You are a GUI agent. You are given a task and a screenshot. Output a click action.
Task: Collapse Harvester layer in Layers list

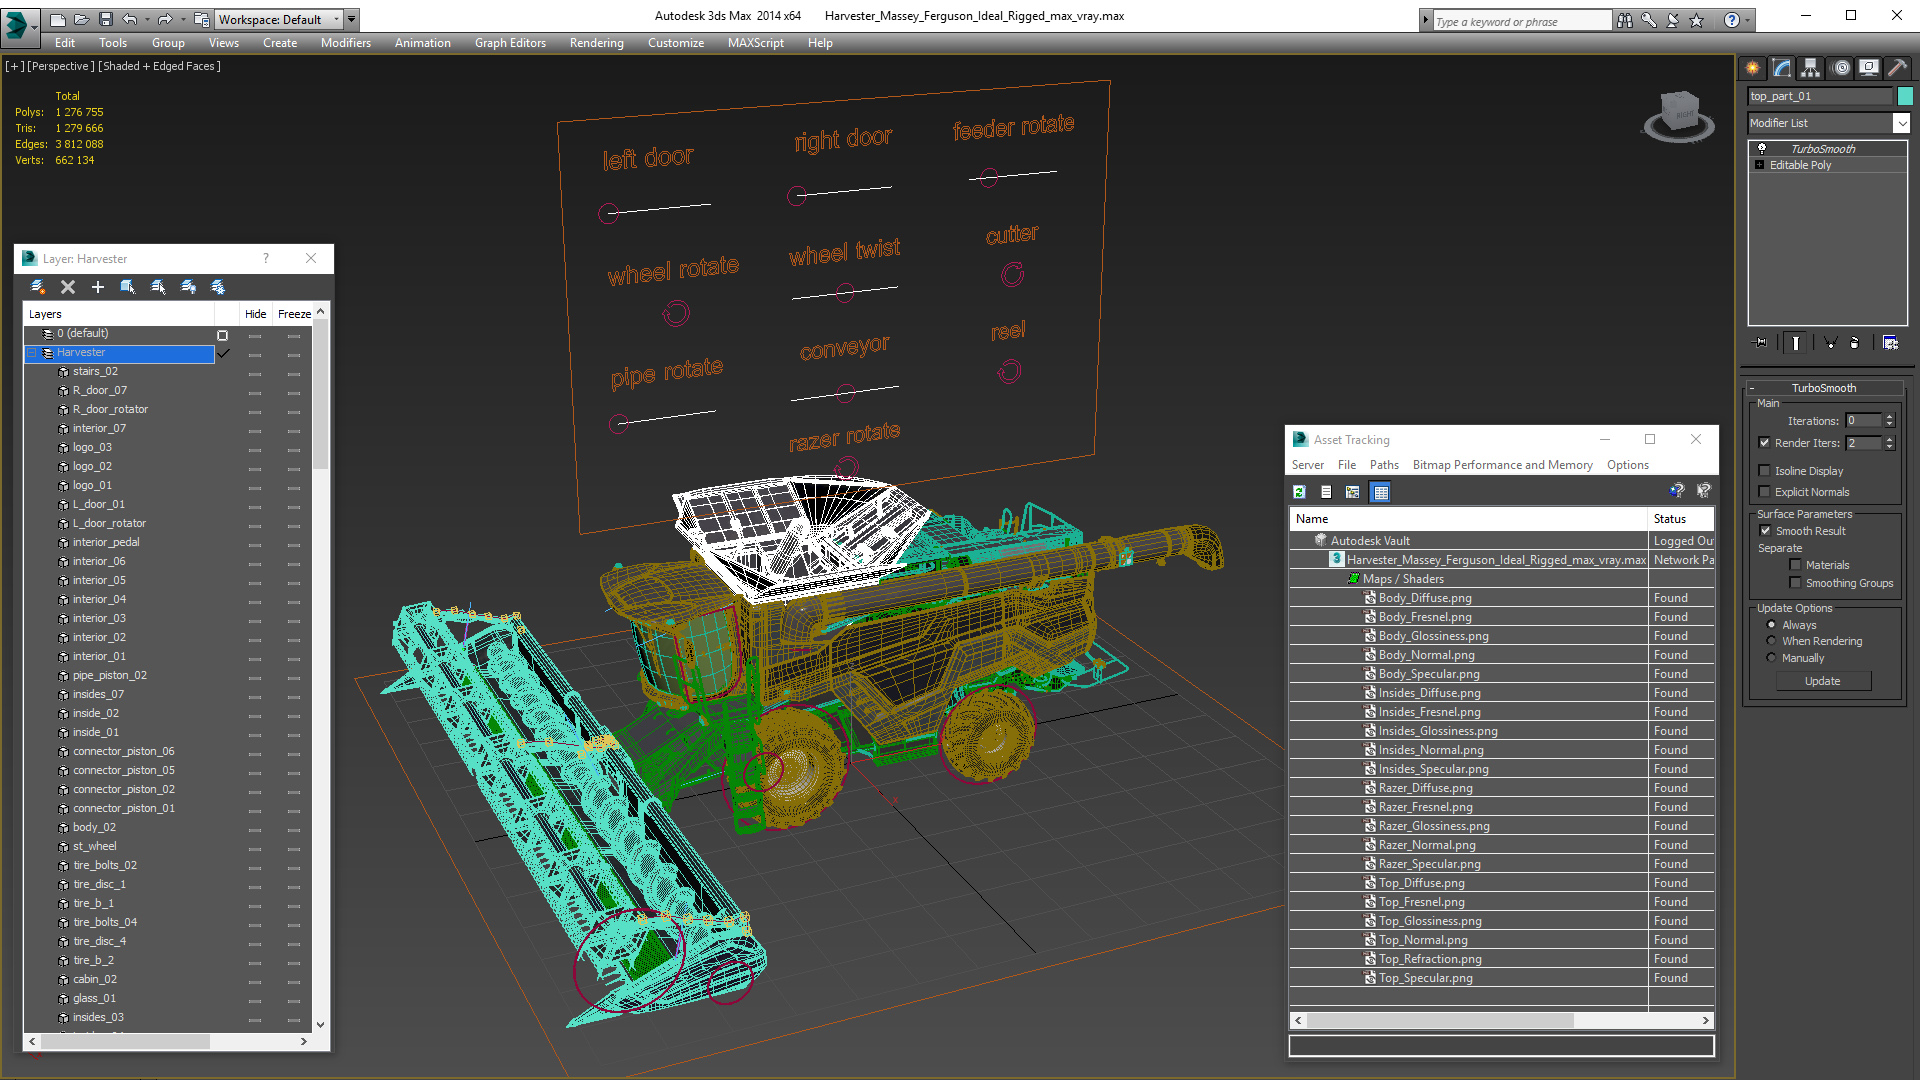coord(32,353)
